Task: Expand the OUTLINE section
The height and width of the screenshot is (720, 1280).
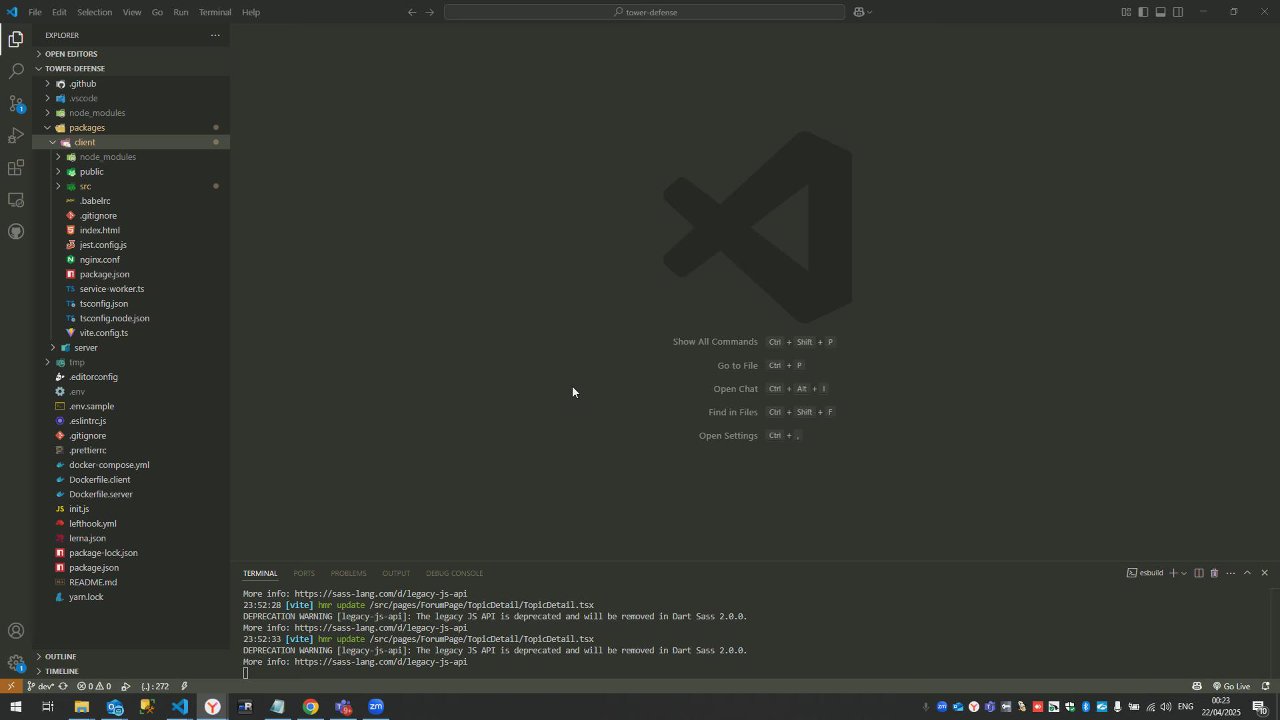Action: click(131, 657)
